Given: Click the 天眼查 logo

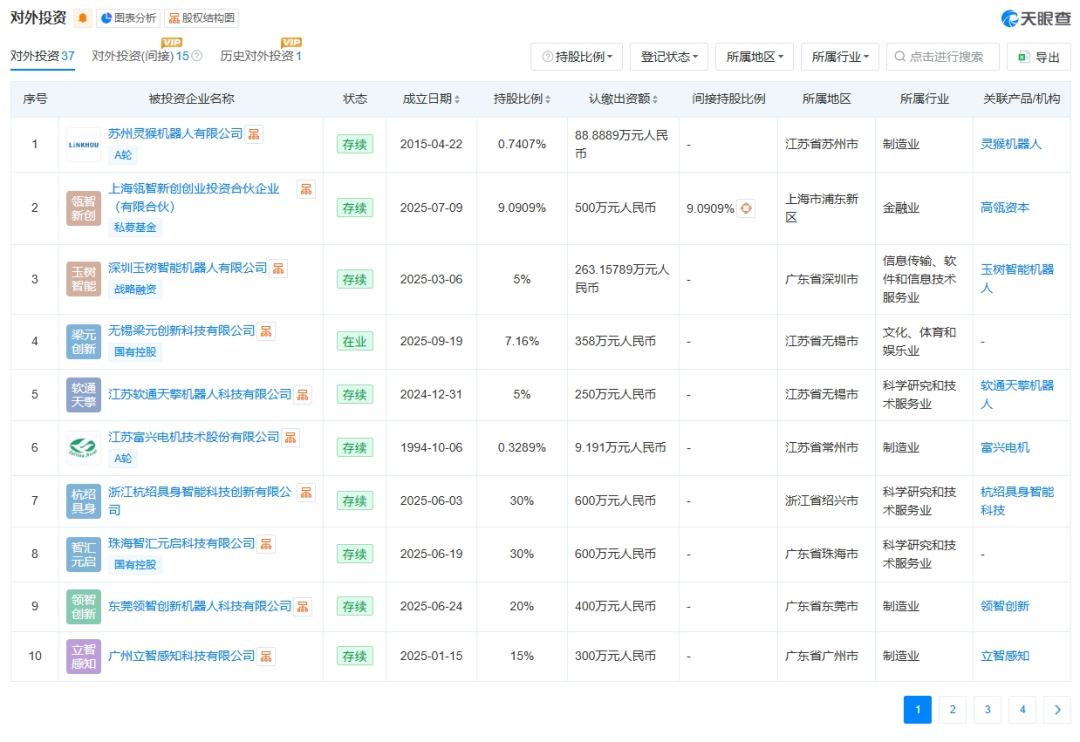Looking at the screenshot, I should pyautogui.click(x=1036, y=19).
